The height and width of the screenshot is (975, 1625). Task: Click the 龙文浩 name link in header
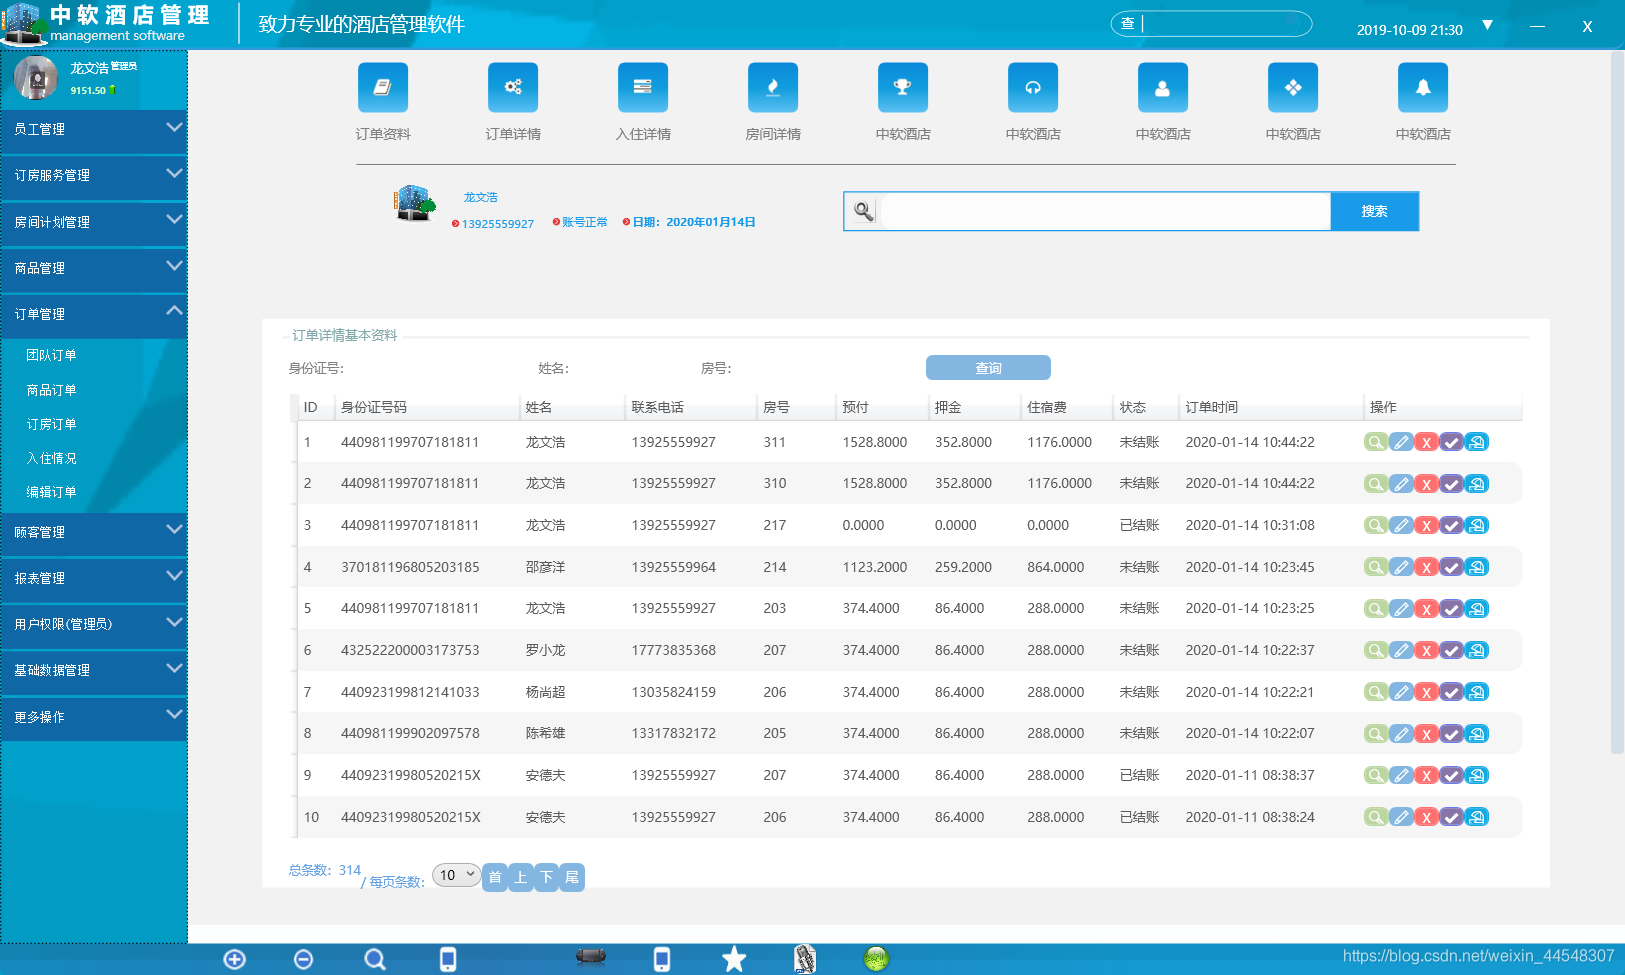click(480, 197)
